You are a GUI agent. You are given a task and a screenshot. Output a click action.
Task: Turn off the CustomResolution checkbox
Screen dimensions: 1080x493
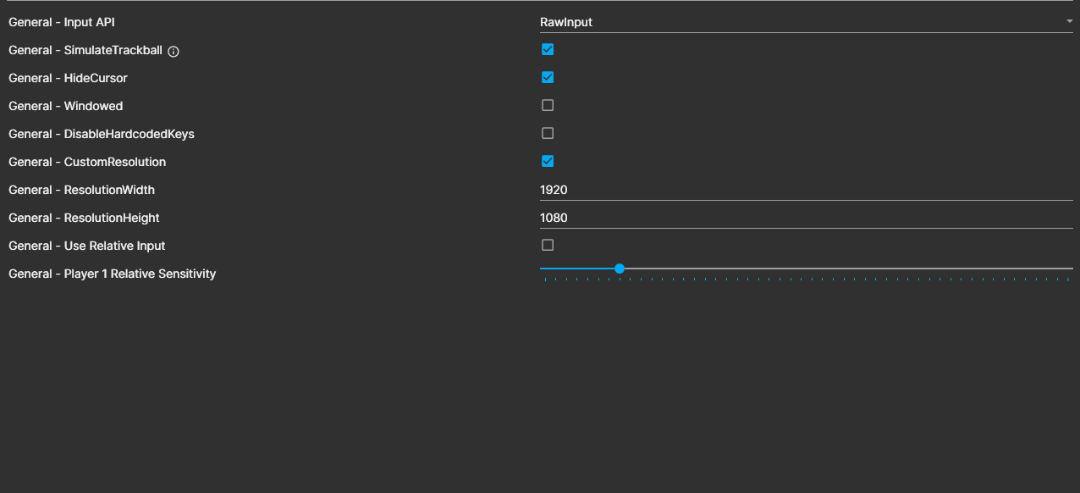tap(547, 161)
